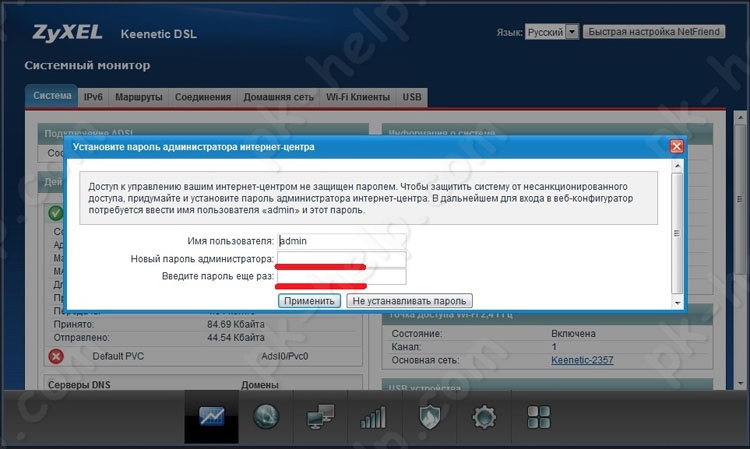Open the Security shield icon
This screenshot has height=449, width=750.
pos(430,416)
